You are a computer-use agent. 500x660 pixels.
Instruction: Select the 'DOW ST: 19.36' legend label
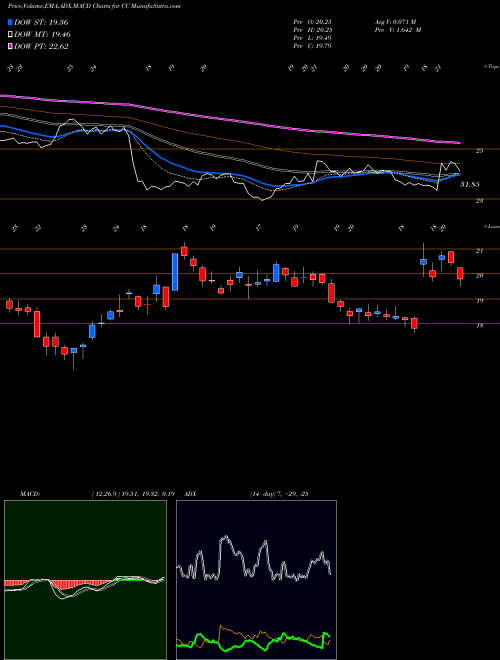coord(41,22)
